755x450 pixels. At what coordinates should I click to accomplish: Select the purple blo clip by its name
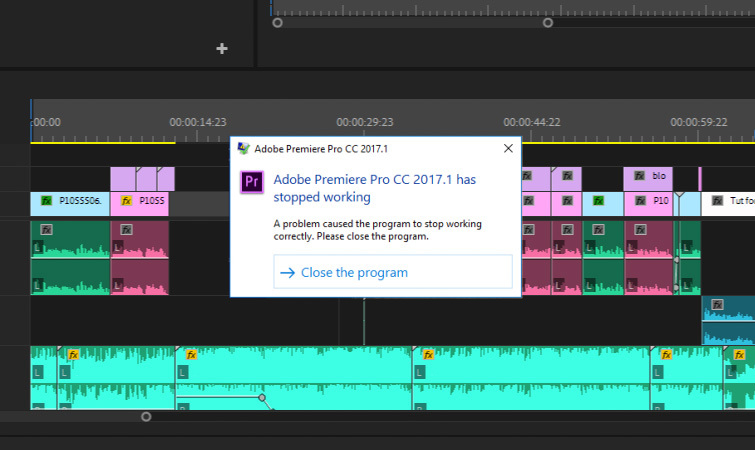pos(659,176)
